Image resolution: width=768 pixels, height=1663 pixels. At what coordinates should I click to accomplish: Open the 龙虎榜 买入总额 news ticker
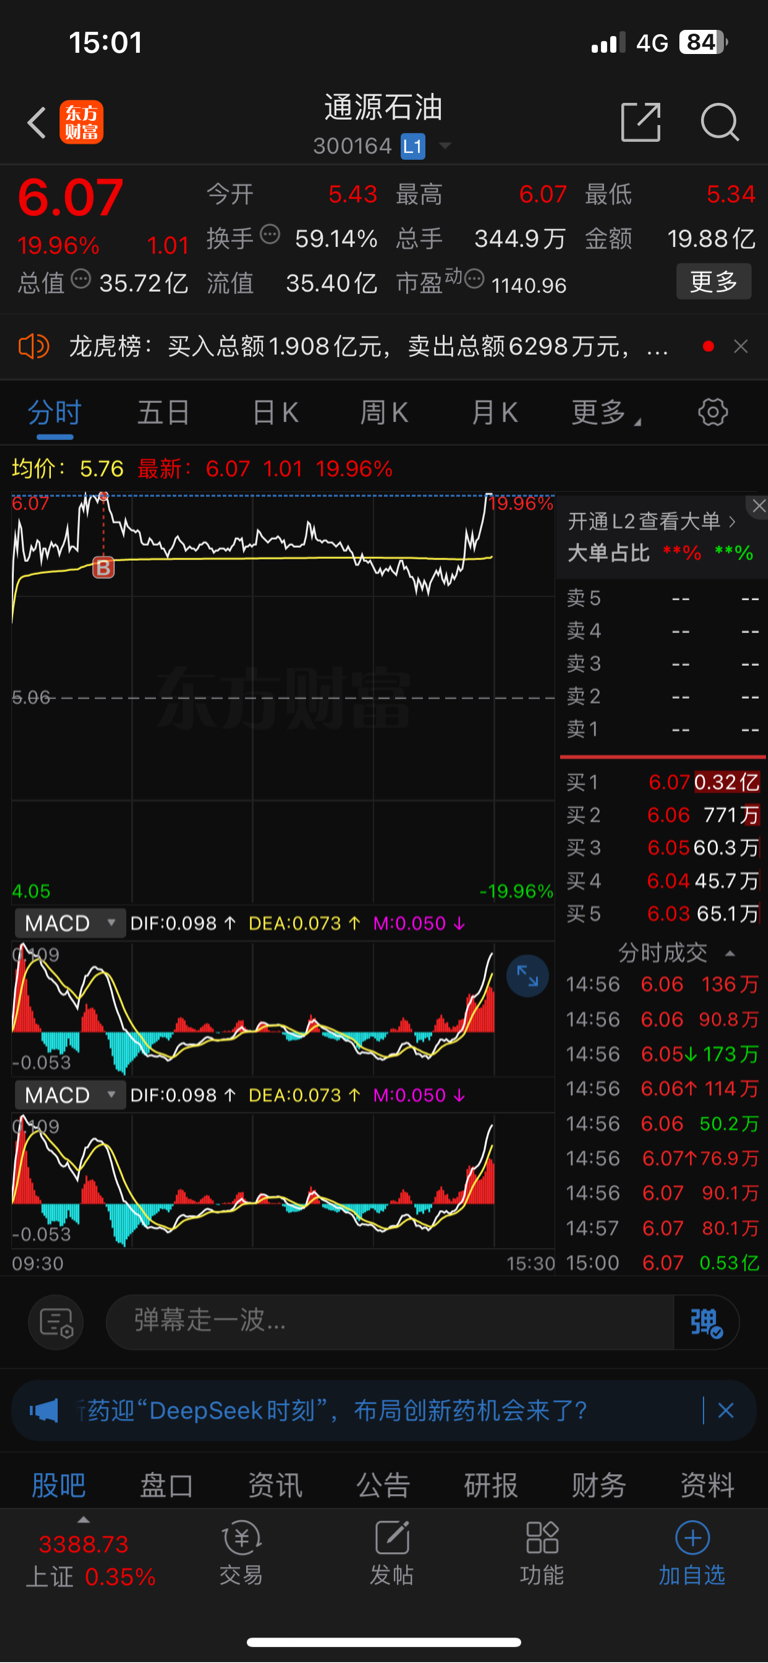(368, 346)
